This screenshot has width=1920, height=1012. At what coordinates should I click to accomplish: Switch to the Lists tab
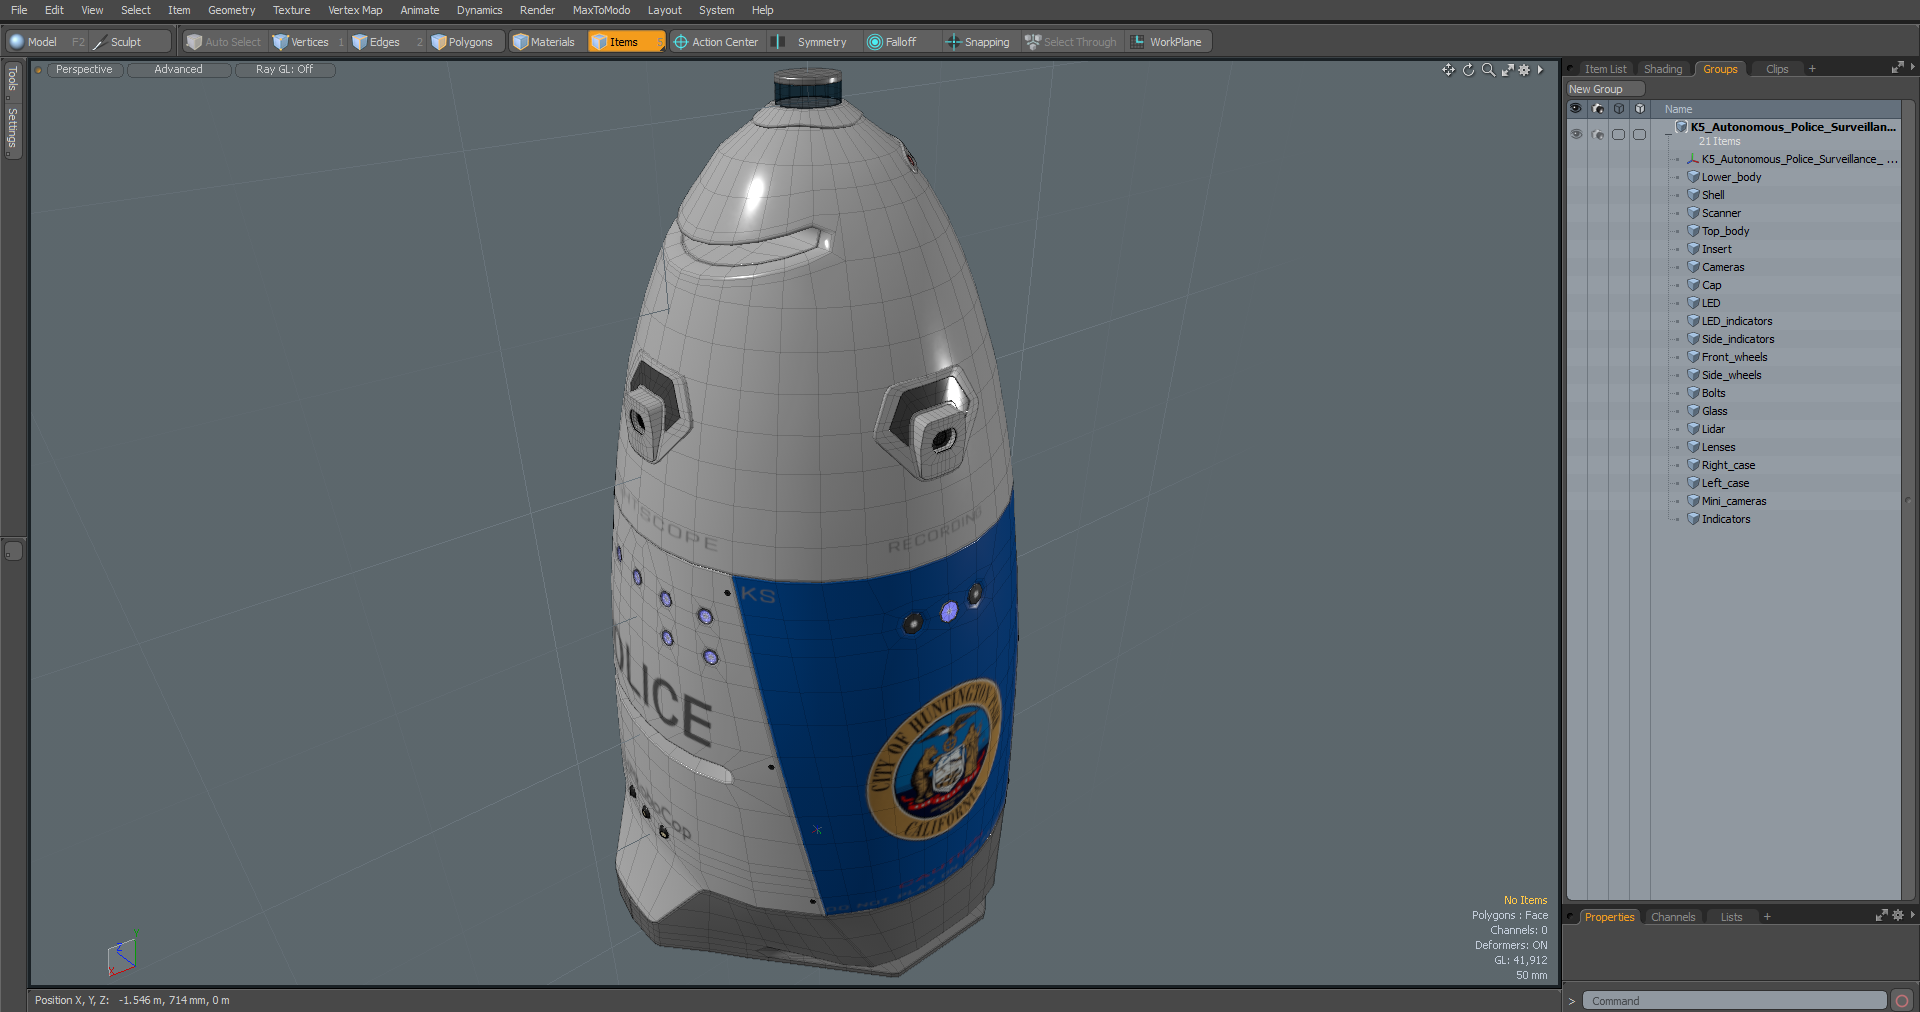(1731, 917)
